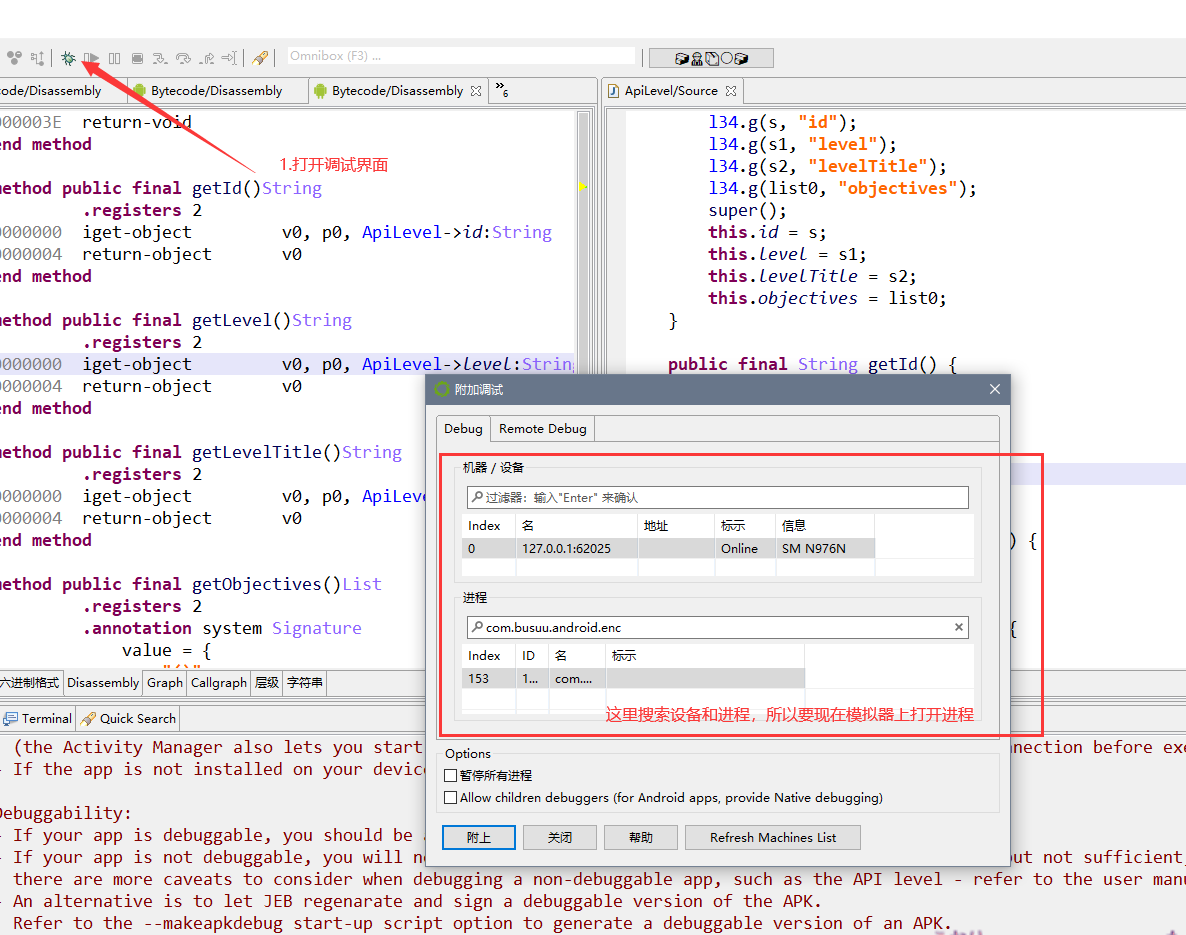Click getObjectives() method declaration line

[191, 584]
